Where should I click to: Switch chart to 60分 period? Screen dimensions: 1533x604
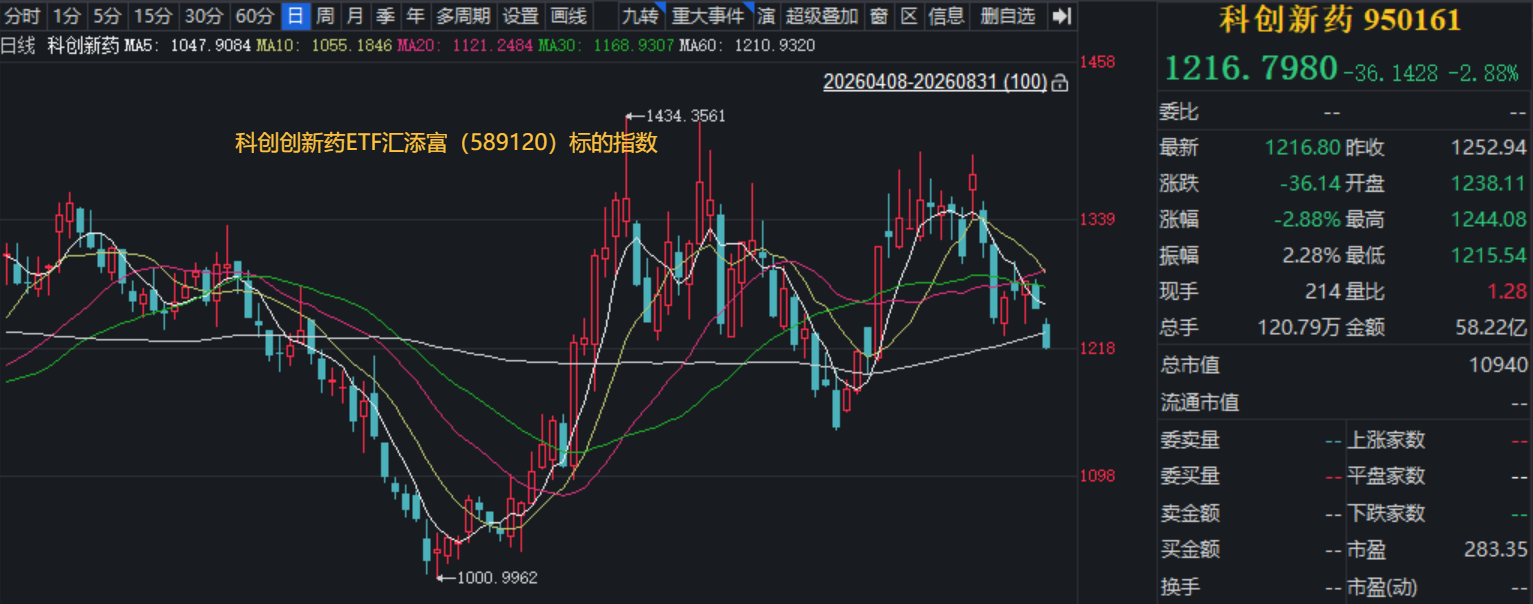254,16
